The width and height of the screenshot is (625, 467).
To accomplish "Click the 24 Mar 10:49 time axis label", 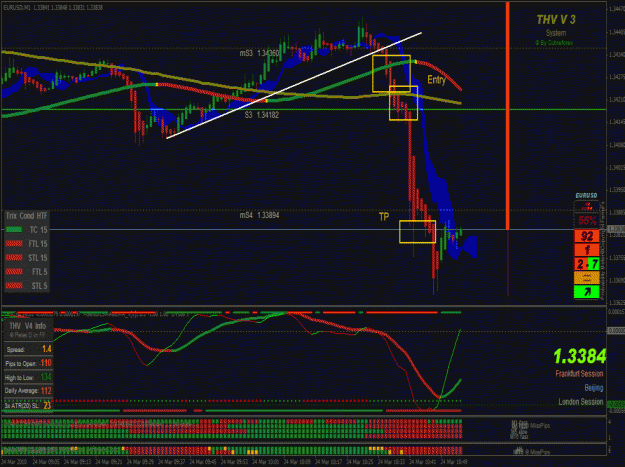I will click(454, 462).
